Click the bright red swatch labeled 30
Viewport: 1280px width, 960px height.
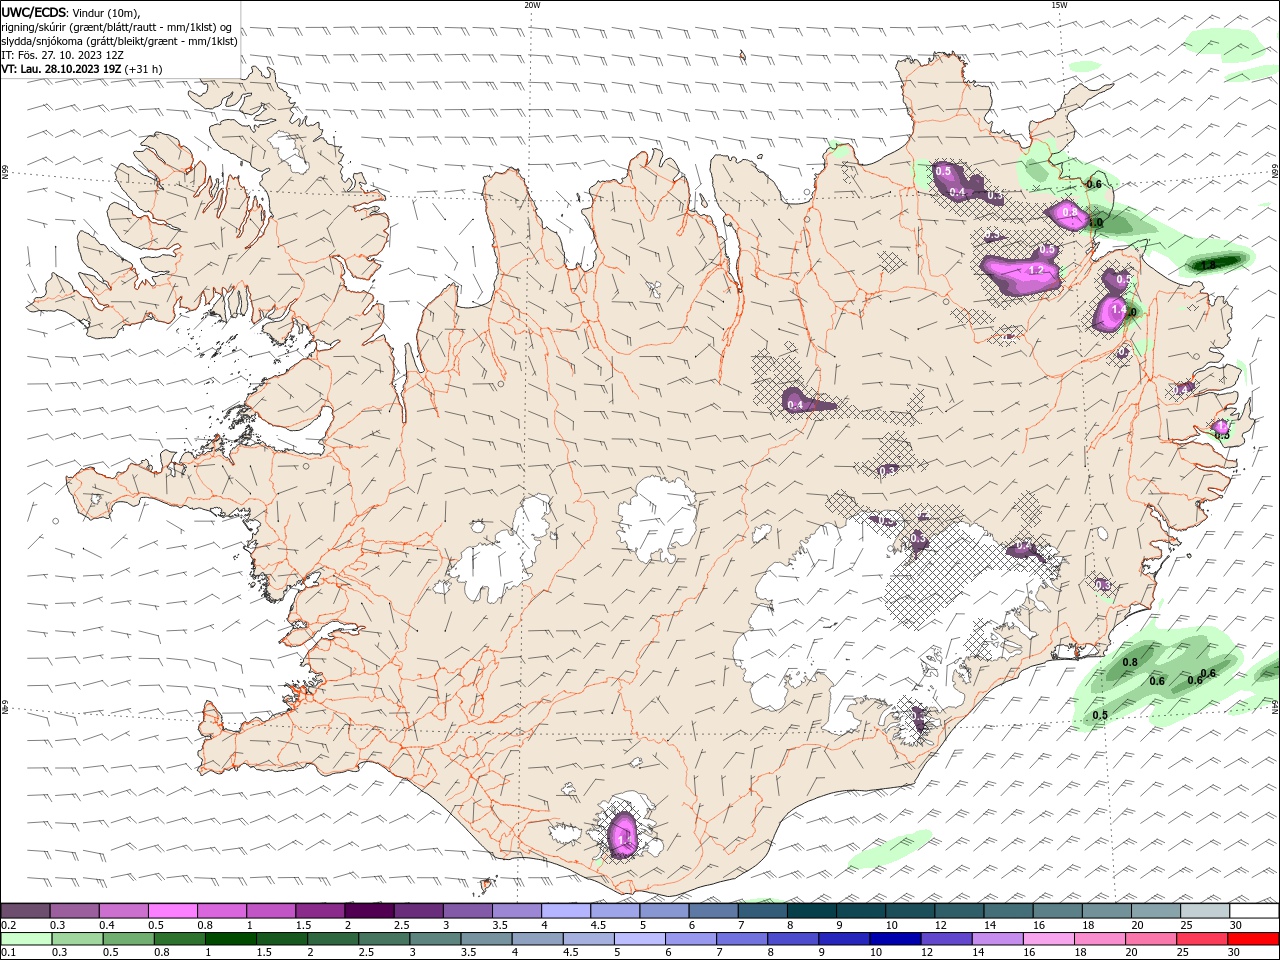coord(1254,939)
